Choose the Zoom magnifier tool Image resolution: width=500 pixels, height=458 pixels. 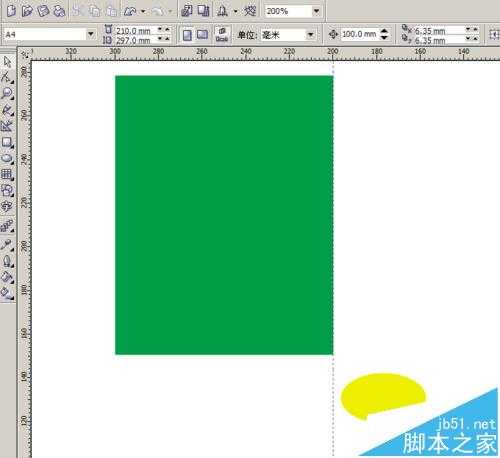coord(7,94)
